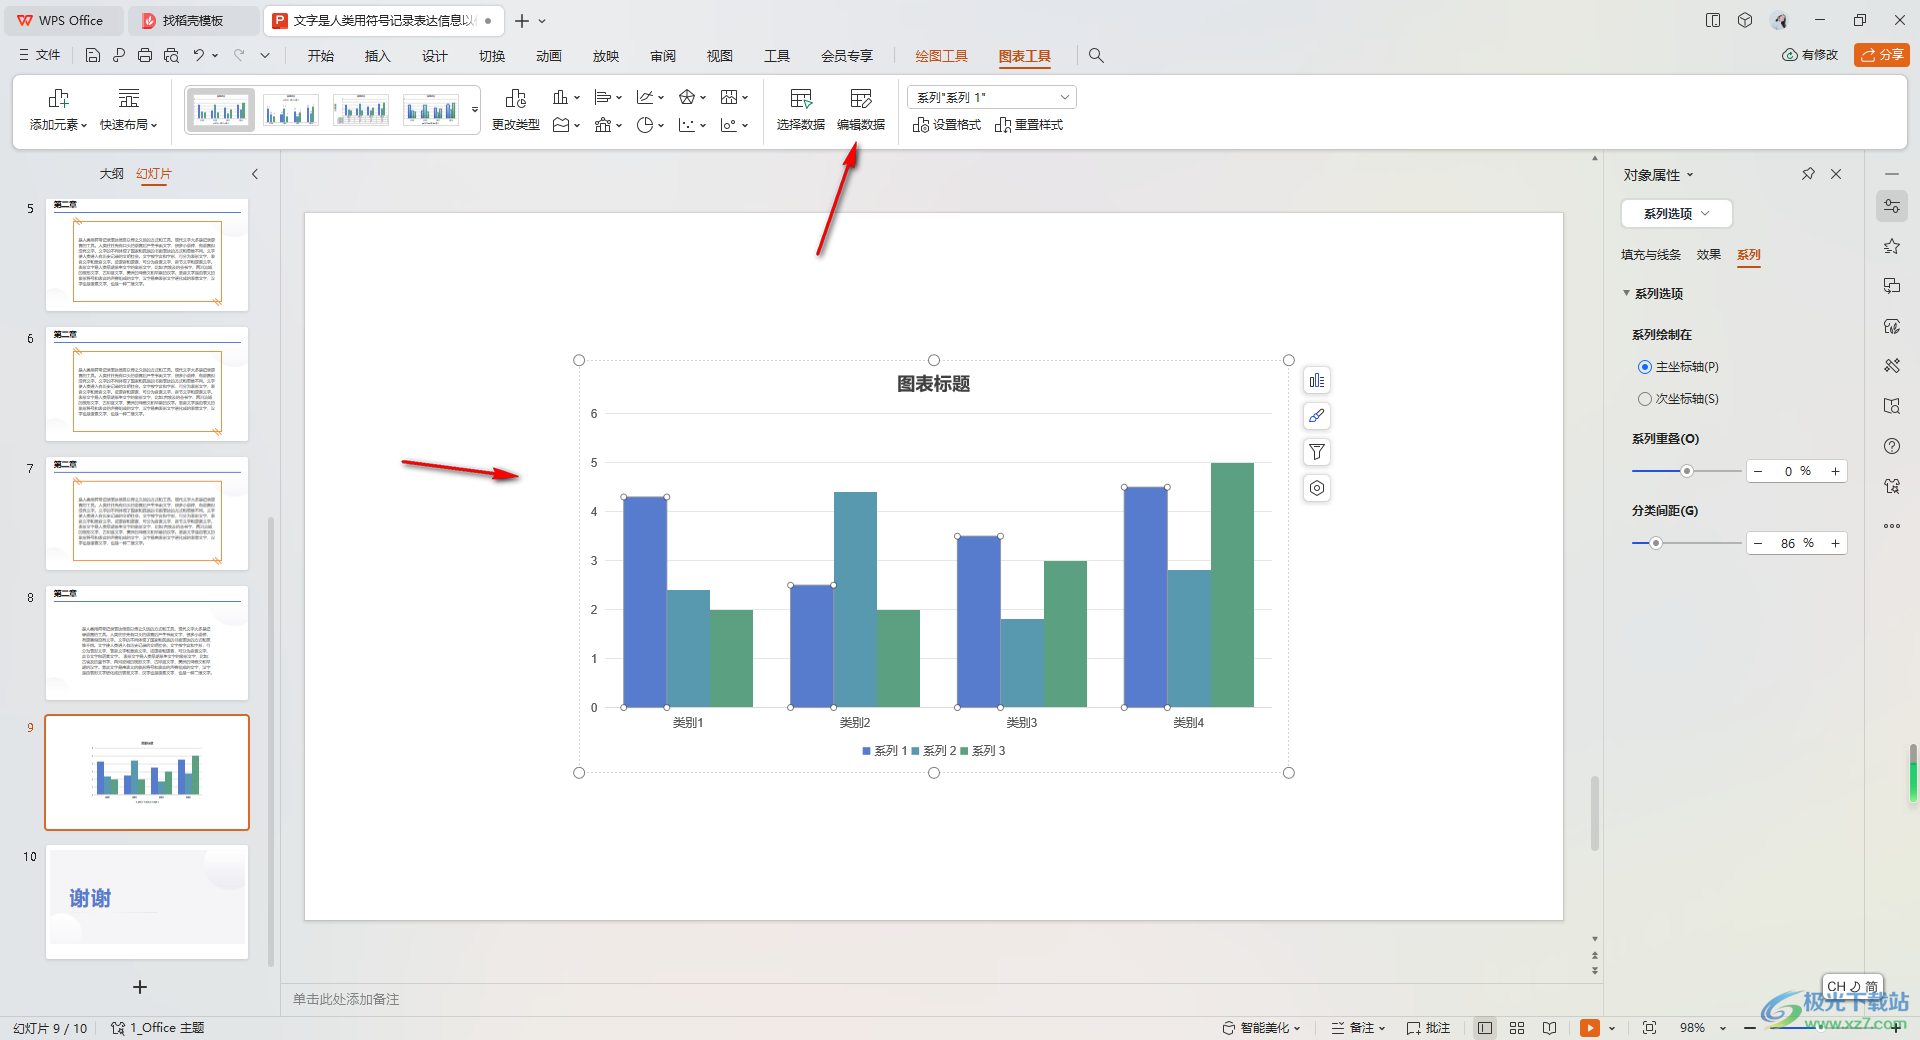Open the search magnifier in ribbon tabs
This screenshot has height=1040, width=1920.
point(1096,56)
